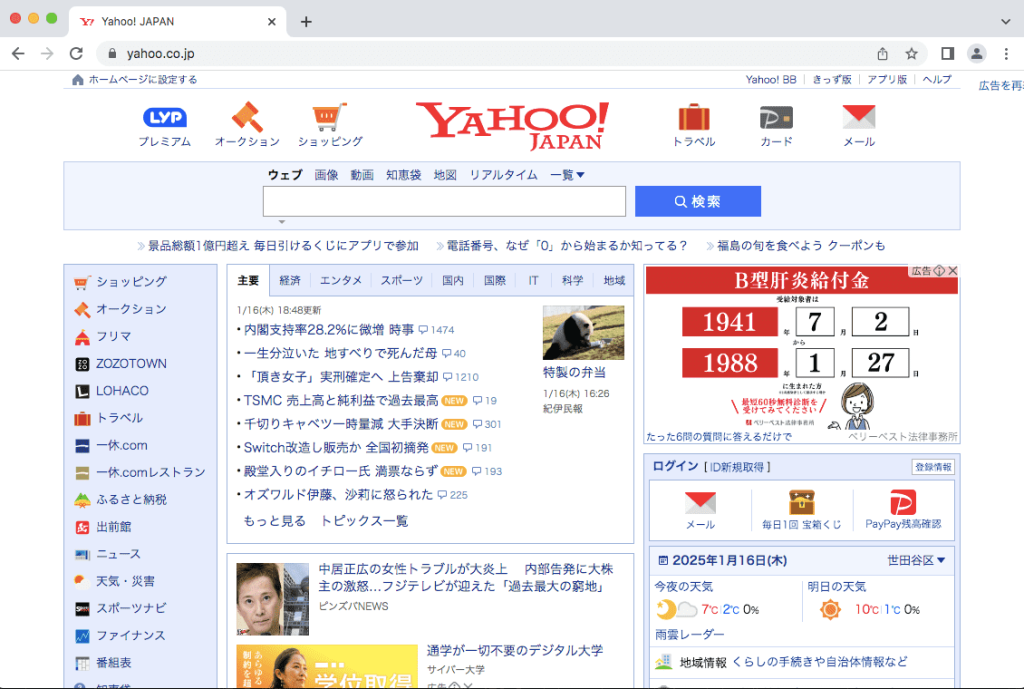
Task: Open LYP Premium icon
Action: click(x=165, y=118)
